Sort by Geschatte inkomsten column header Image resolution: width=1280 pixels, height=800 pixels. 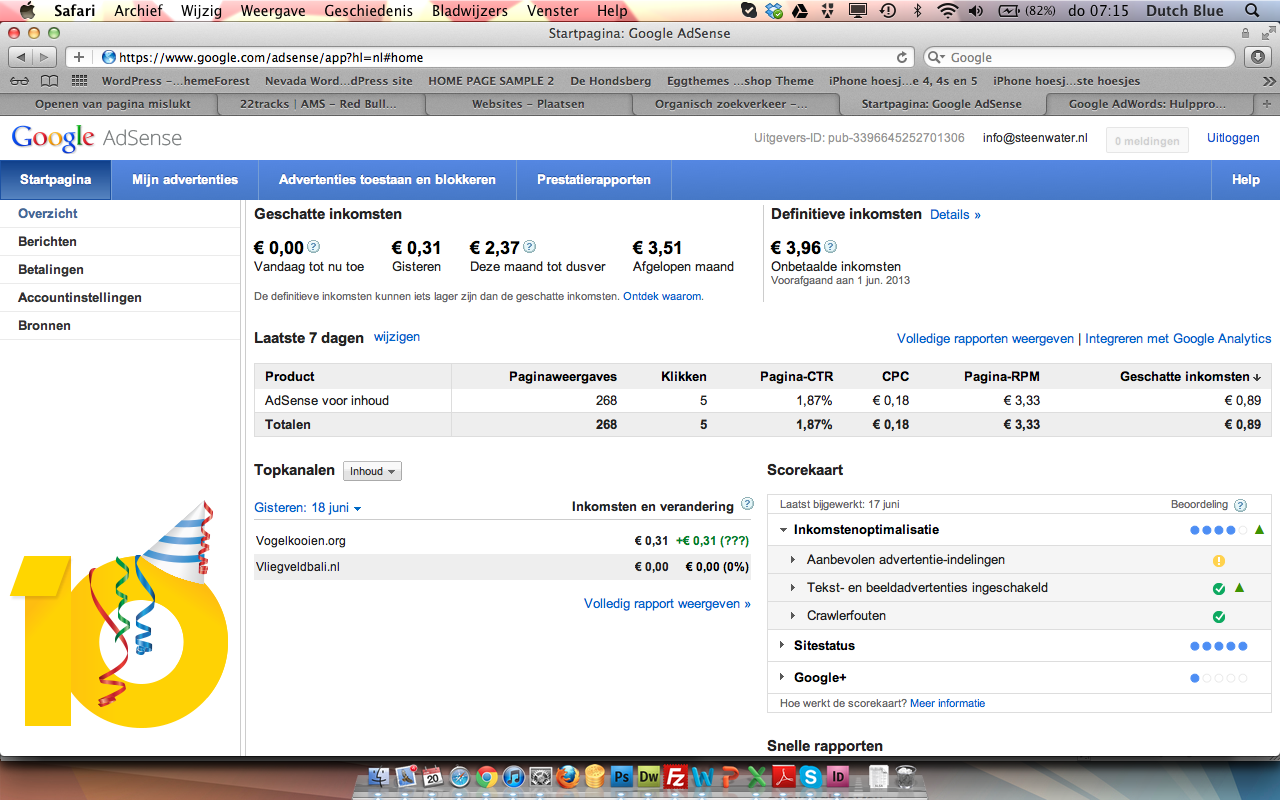pyautogui.click(x=1190, y=376)
